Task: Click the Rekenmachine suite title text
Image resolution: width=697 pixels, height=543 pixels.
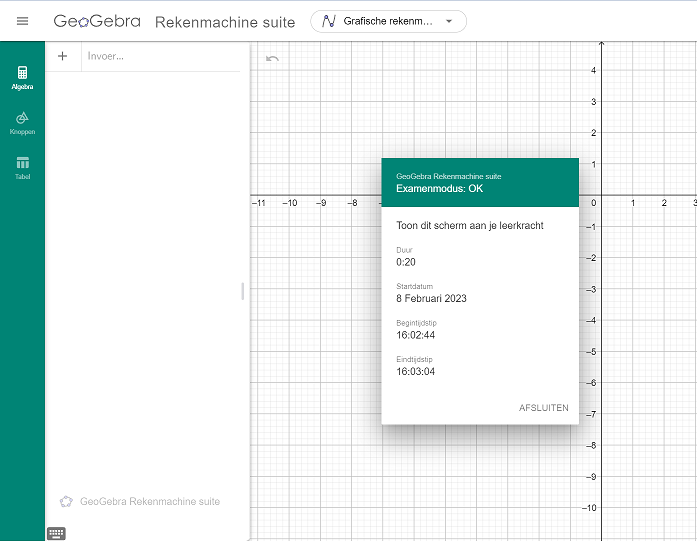Action: pos(225,22)
